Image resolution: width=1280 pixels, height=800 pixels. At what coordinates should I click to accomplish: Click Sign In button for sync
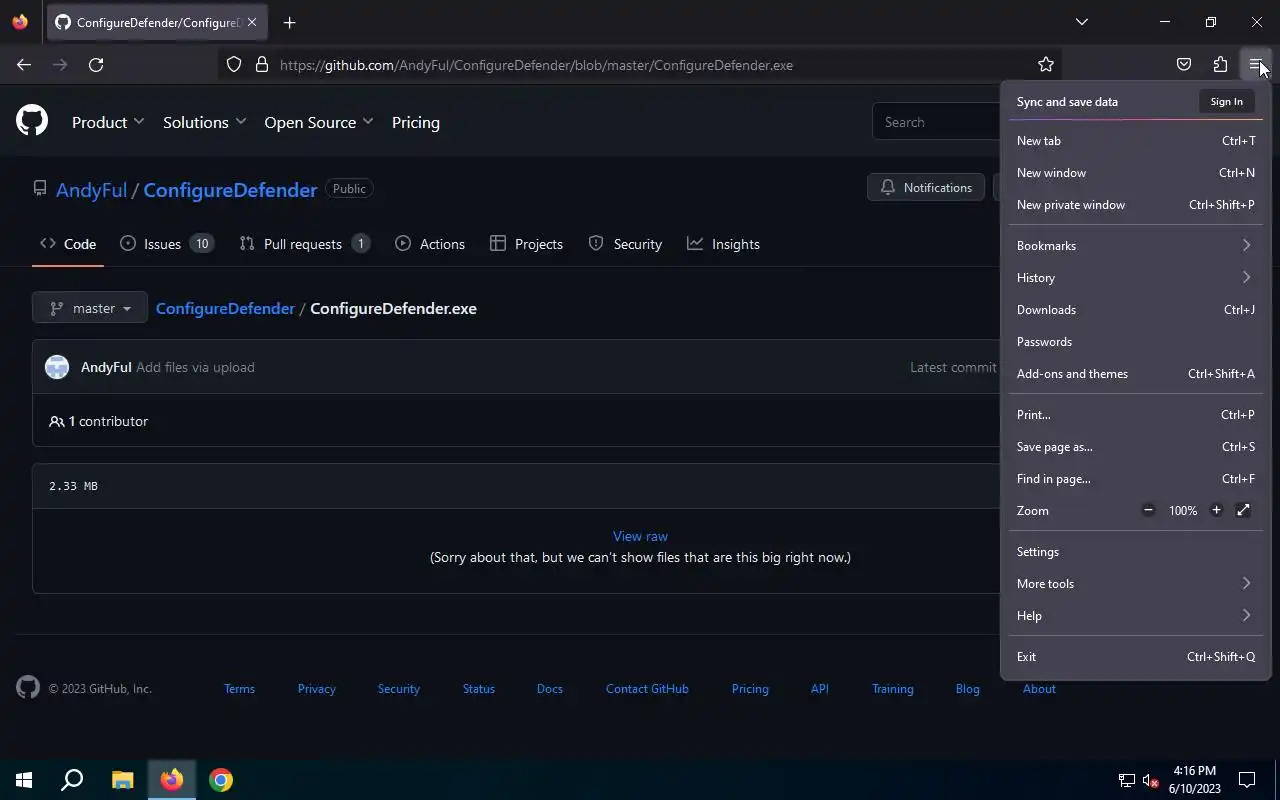(x=1226, y=101)
